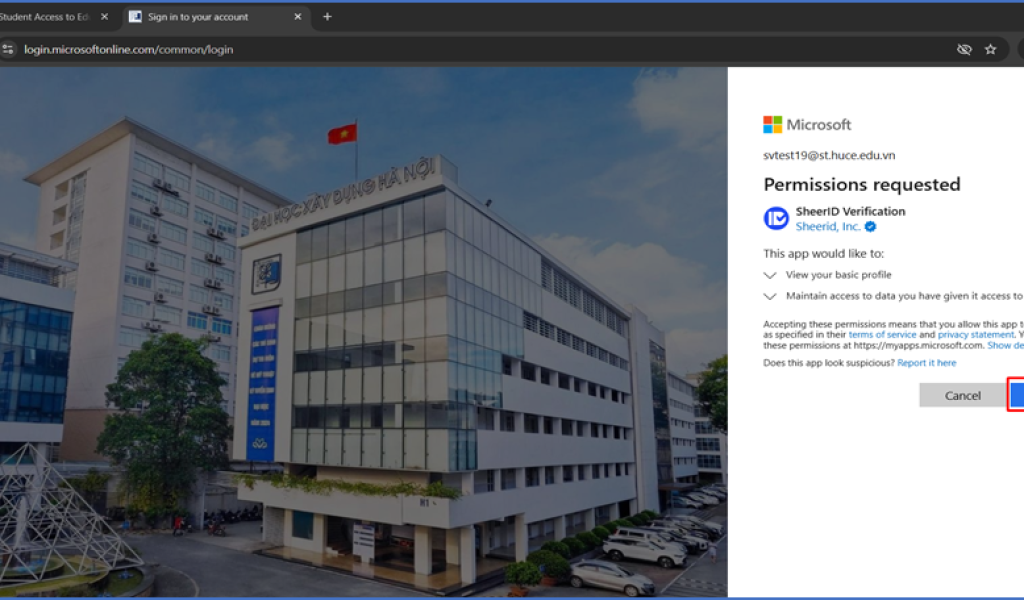Click the favicon of the Sign in tab

tap(136, 17)
